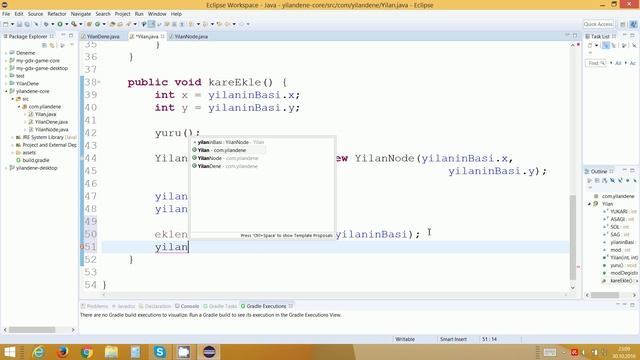Screen dimensions: 640x360
Task: Toggle Mark Occurrences toolbar button
Action: point(151,24)
